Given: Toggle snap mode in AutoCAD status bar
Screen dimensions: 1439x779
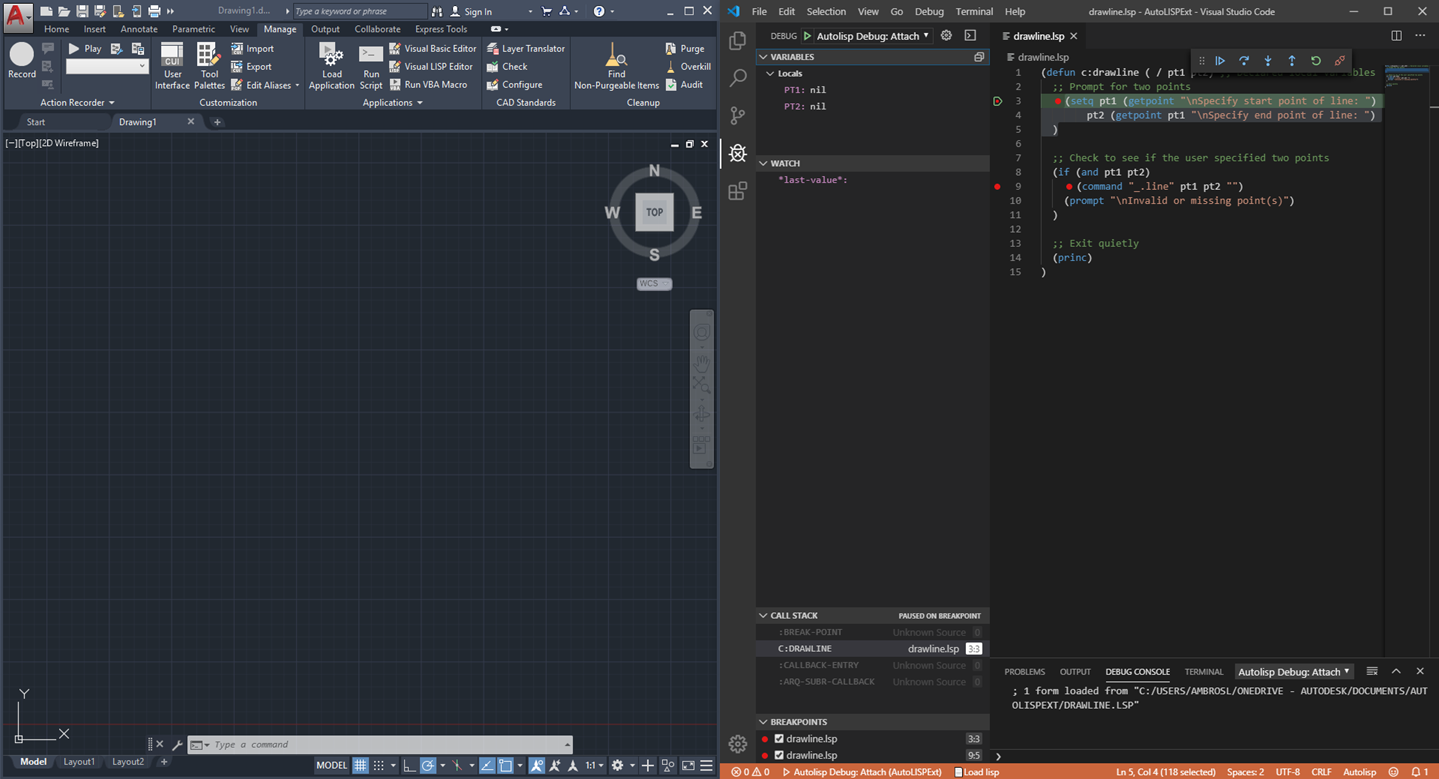Looking at the screenshot, I should [x=379, y=765].
